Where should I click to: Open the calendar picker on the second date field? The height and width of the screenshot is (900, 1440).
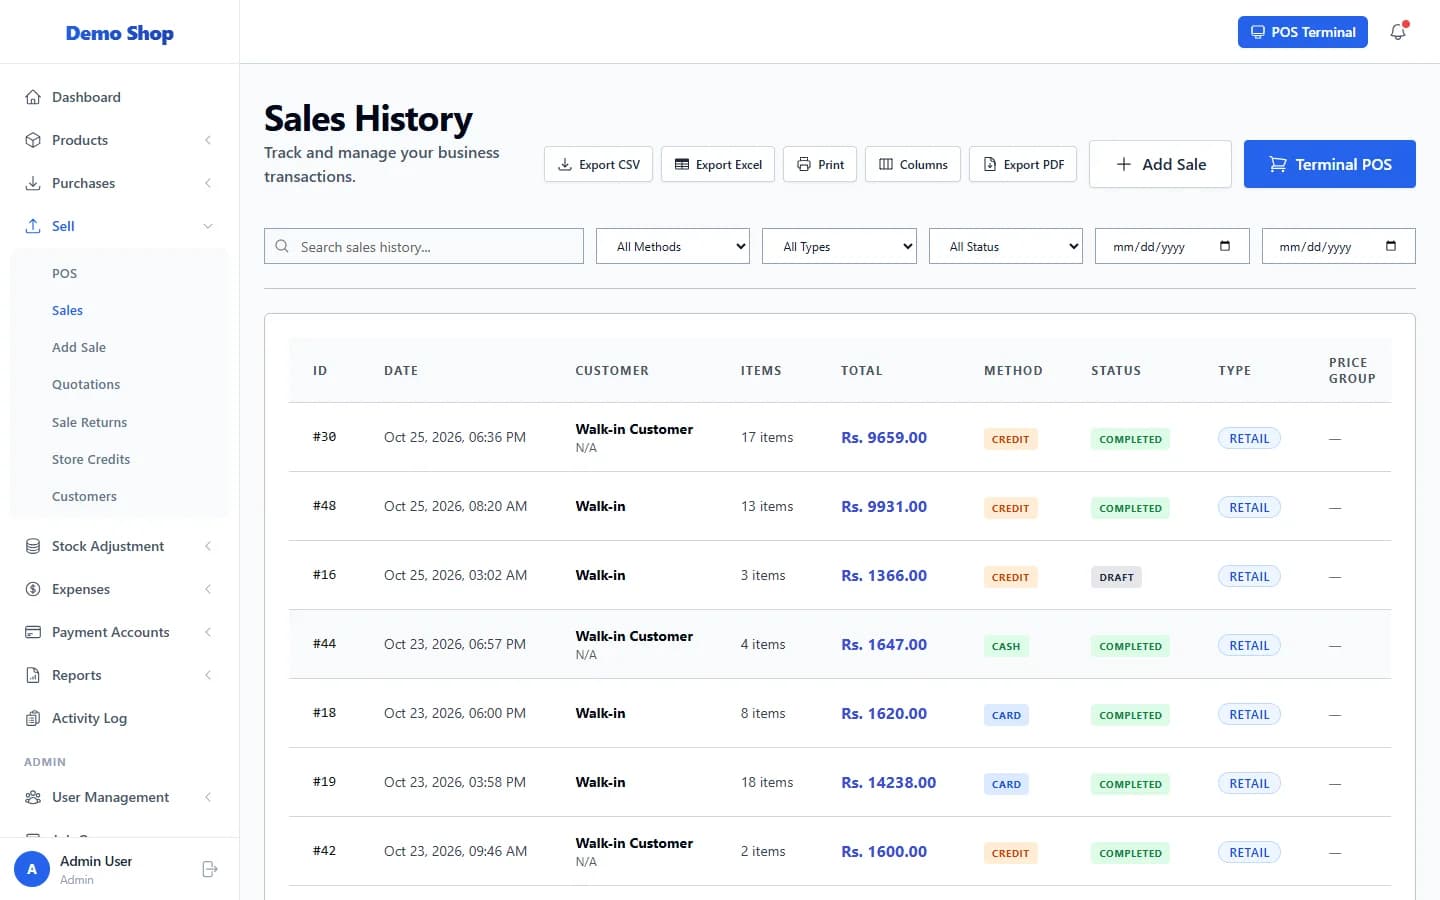tap(1391, 246)
